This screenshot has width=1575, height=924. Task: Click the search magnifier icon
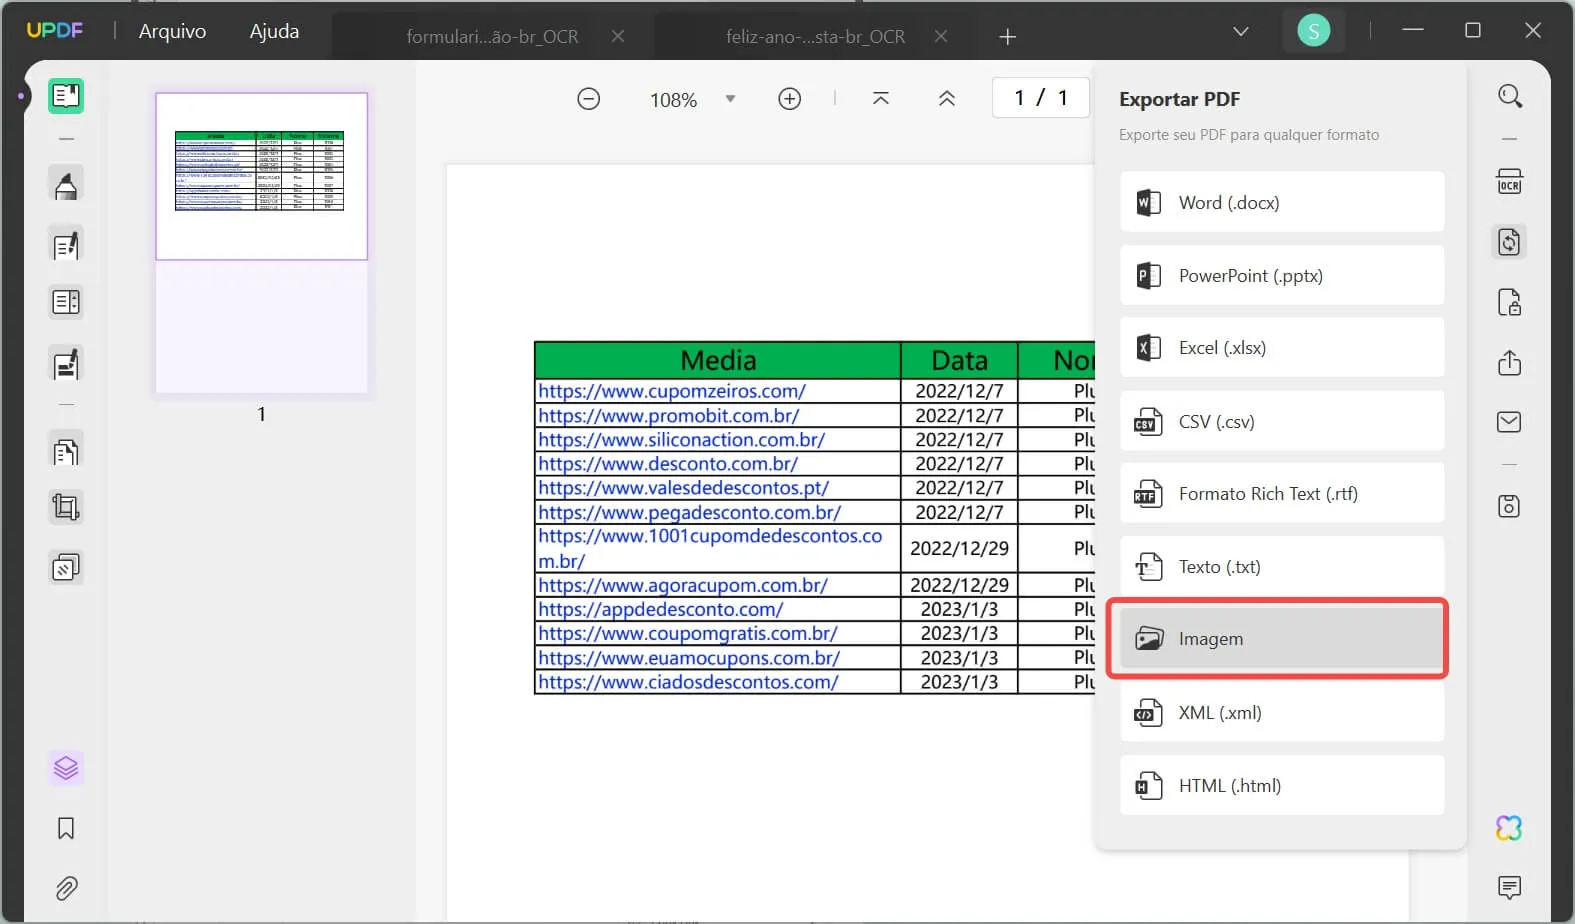tap(1509, 96)
